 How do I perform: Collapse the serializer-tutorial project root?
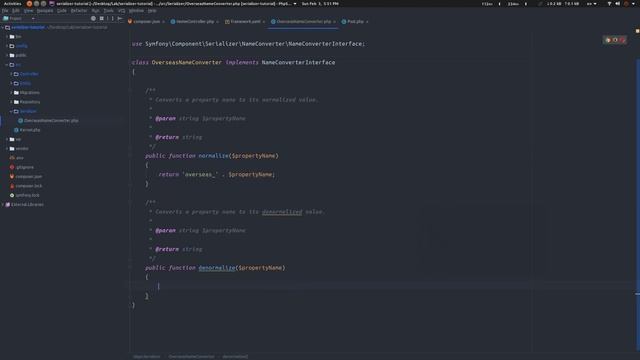point(2,27)
